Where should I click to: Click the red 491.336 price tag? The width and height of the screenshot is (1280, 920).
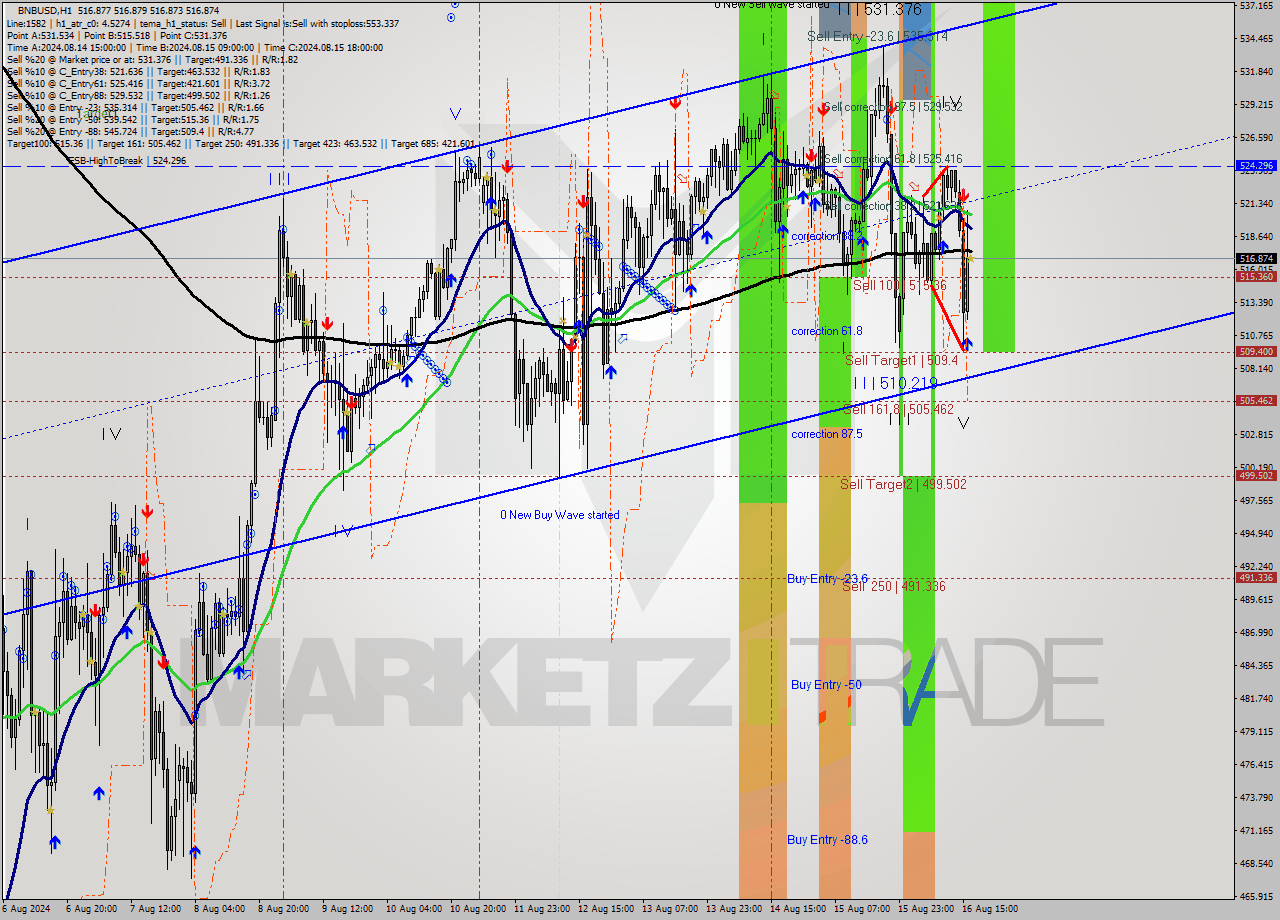click(x=1256, y=578)
